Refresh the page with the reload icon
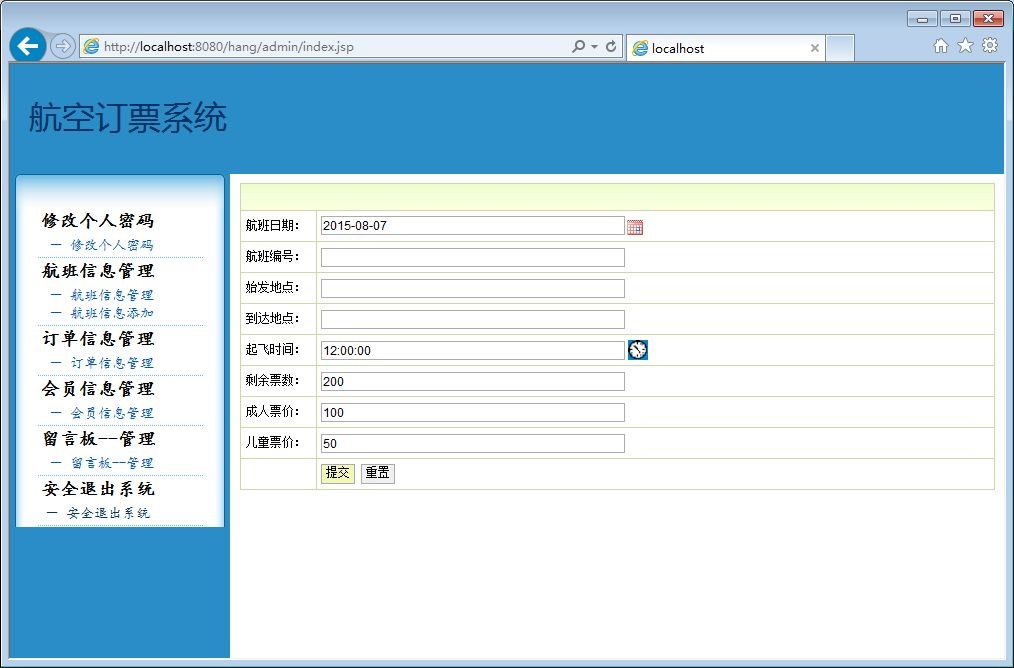The image size is (1014, 668). [x=610, y=46]
